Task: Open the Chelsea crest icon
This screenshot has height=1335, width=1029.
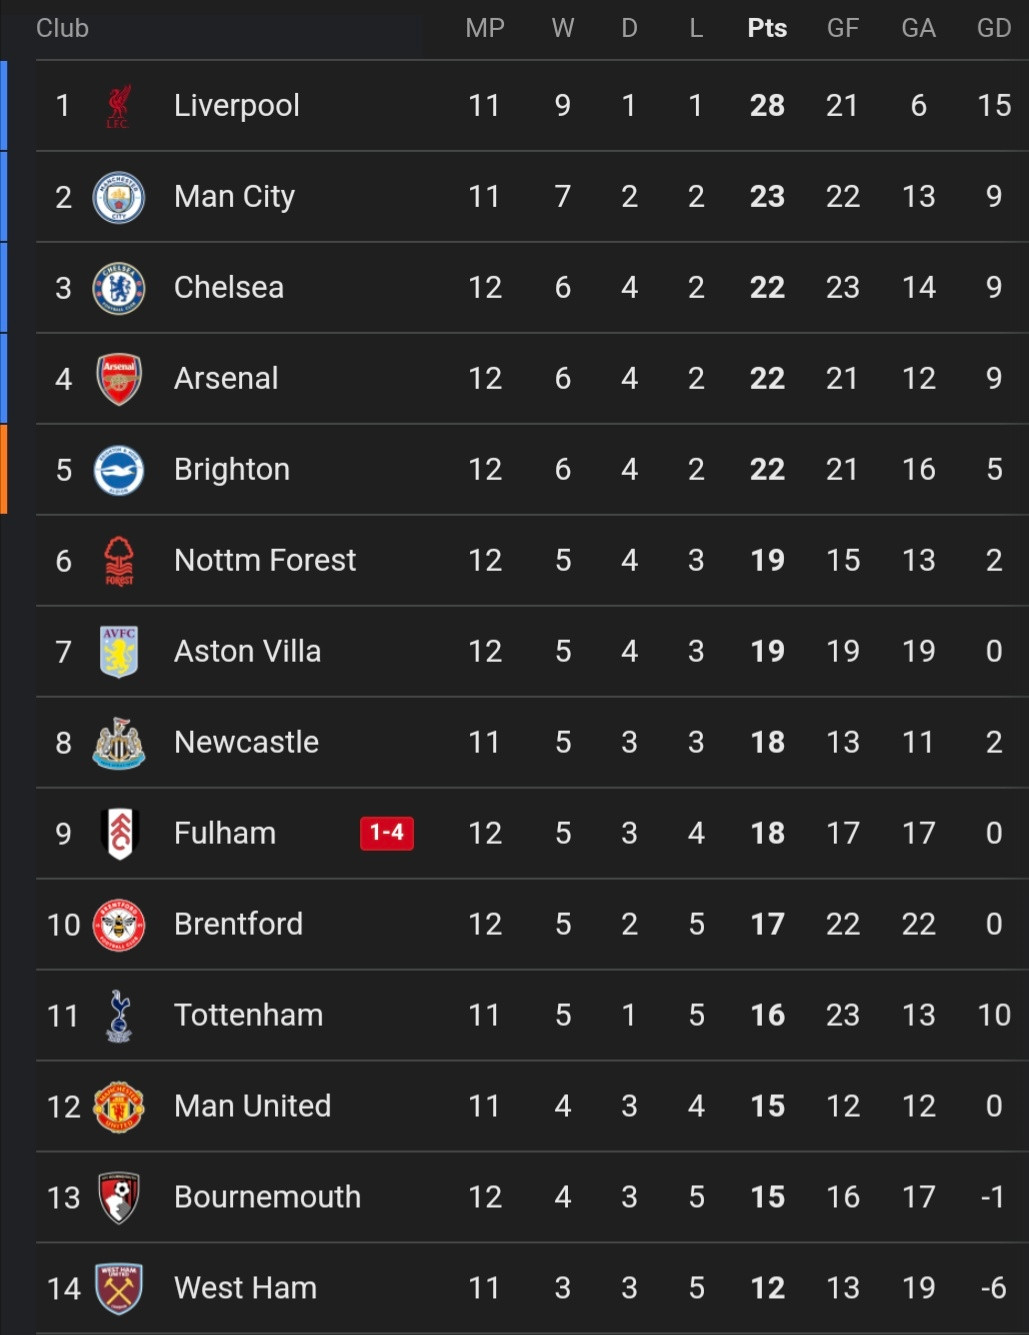Action: [118, 288]
